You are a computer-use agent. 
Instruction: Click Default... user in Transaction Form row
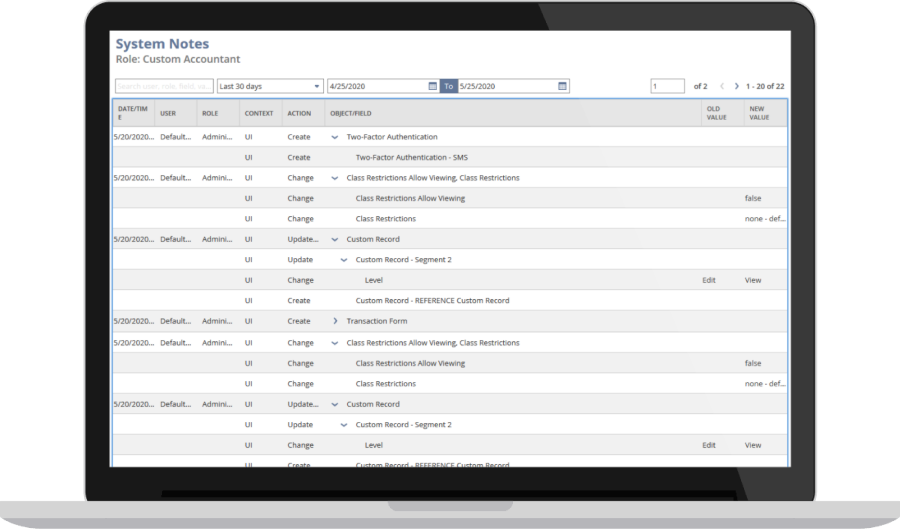point(176,321)
